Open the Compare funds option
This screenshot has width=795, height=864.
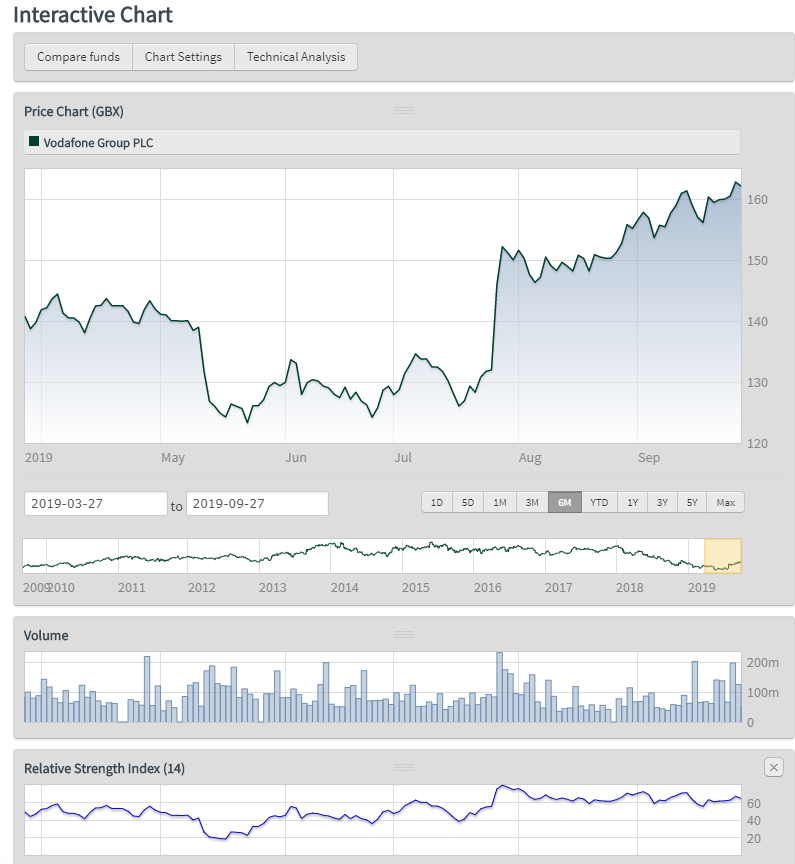78,57
